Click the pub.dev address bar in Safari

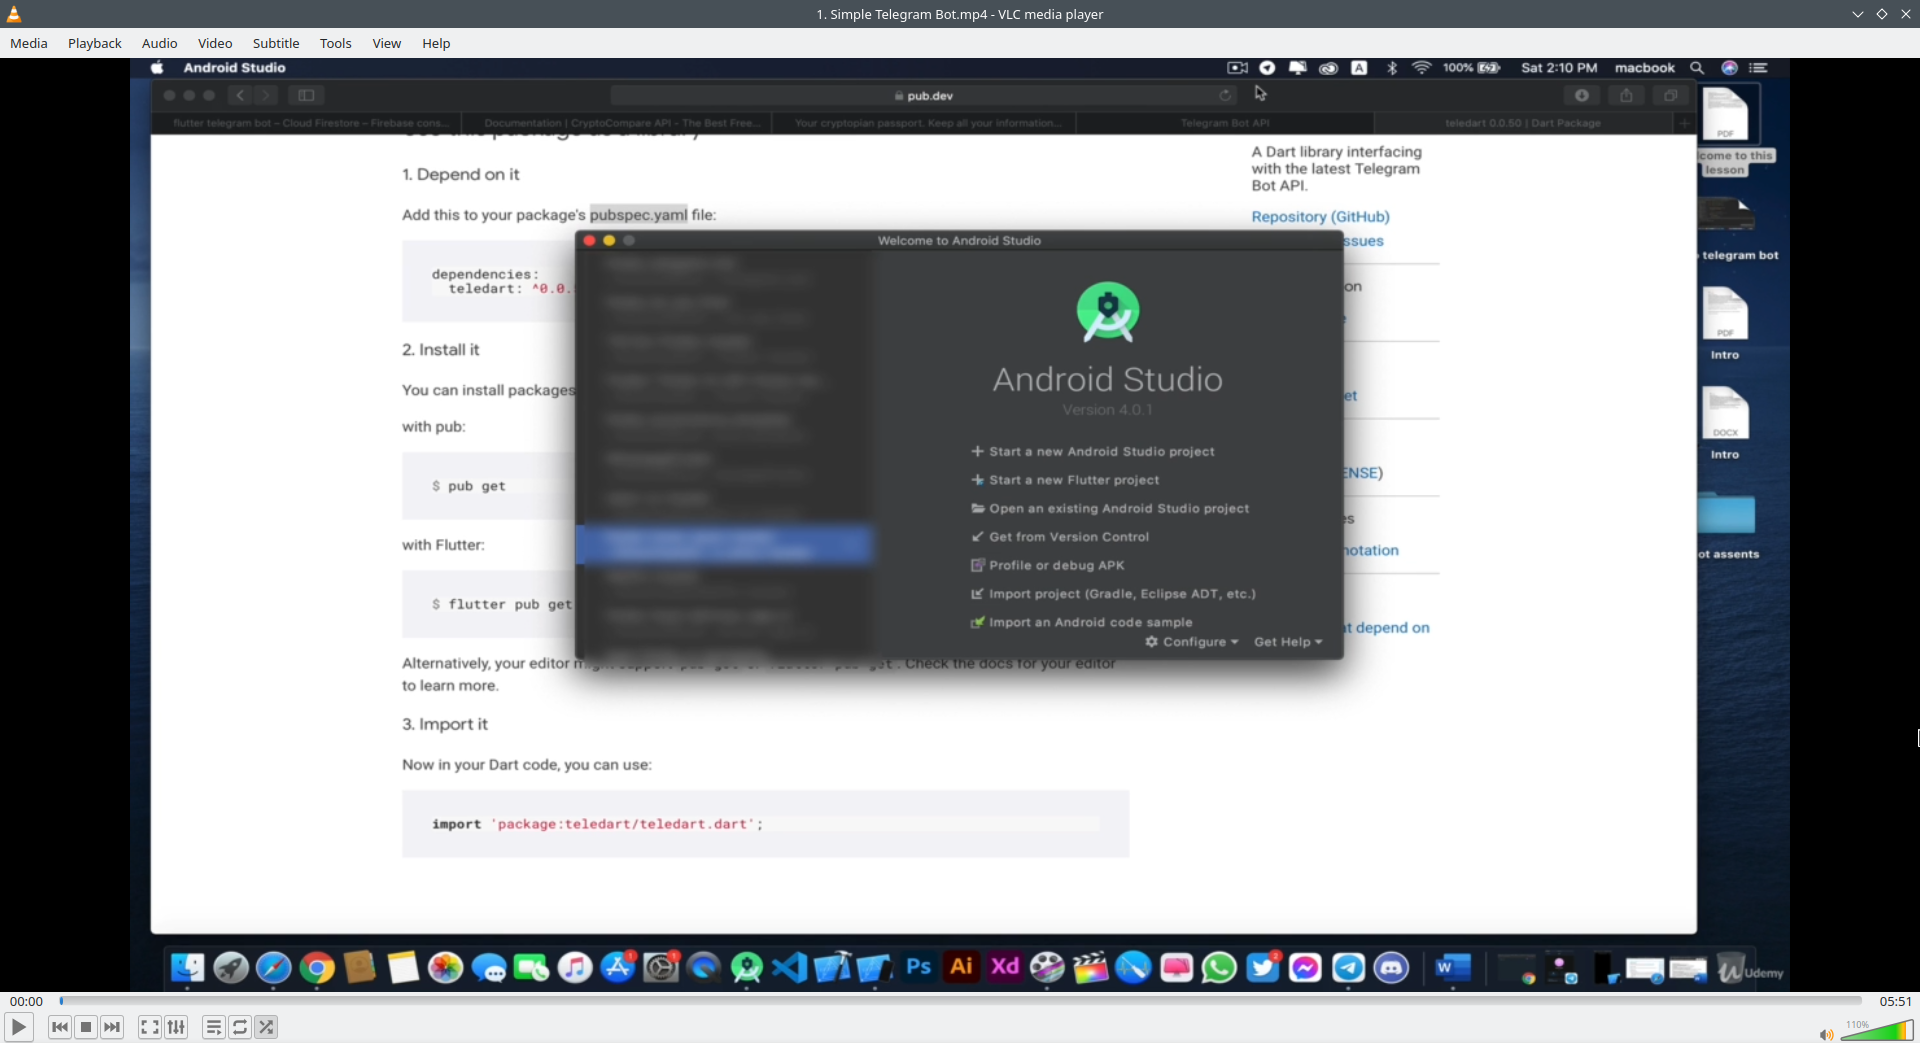click(924, 96)
